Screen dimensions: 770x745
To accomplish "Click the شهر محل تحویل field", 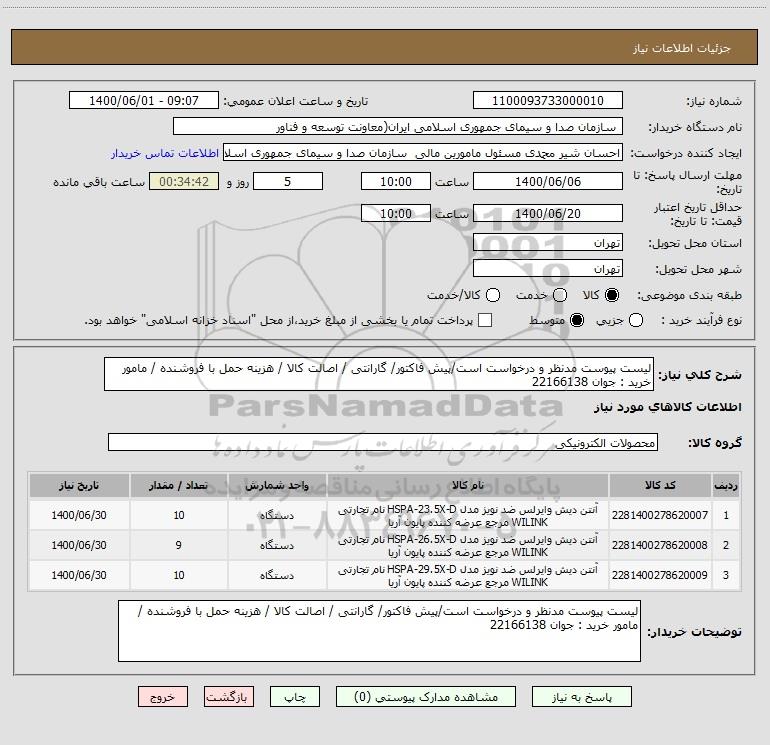I will 548,269.
